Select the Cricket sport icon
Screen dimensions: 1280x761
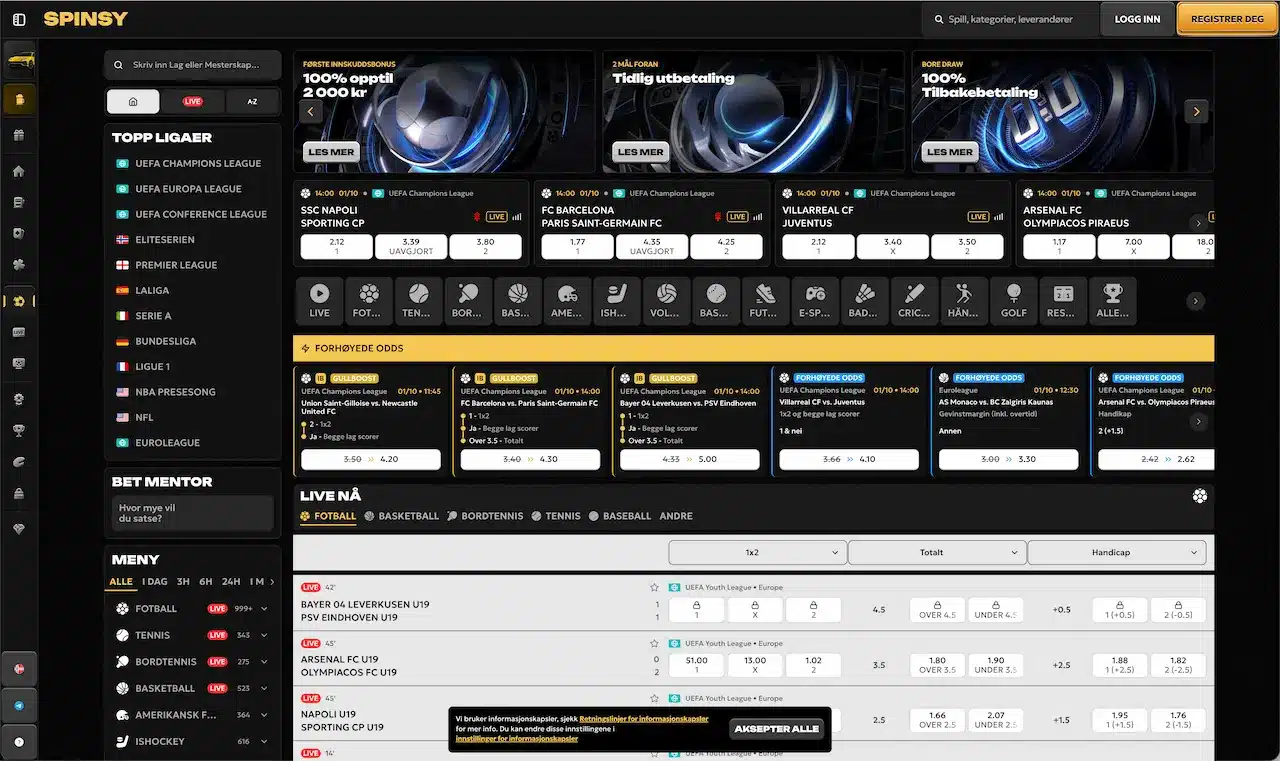914,301
